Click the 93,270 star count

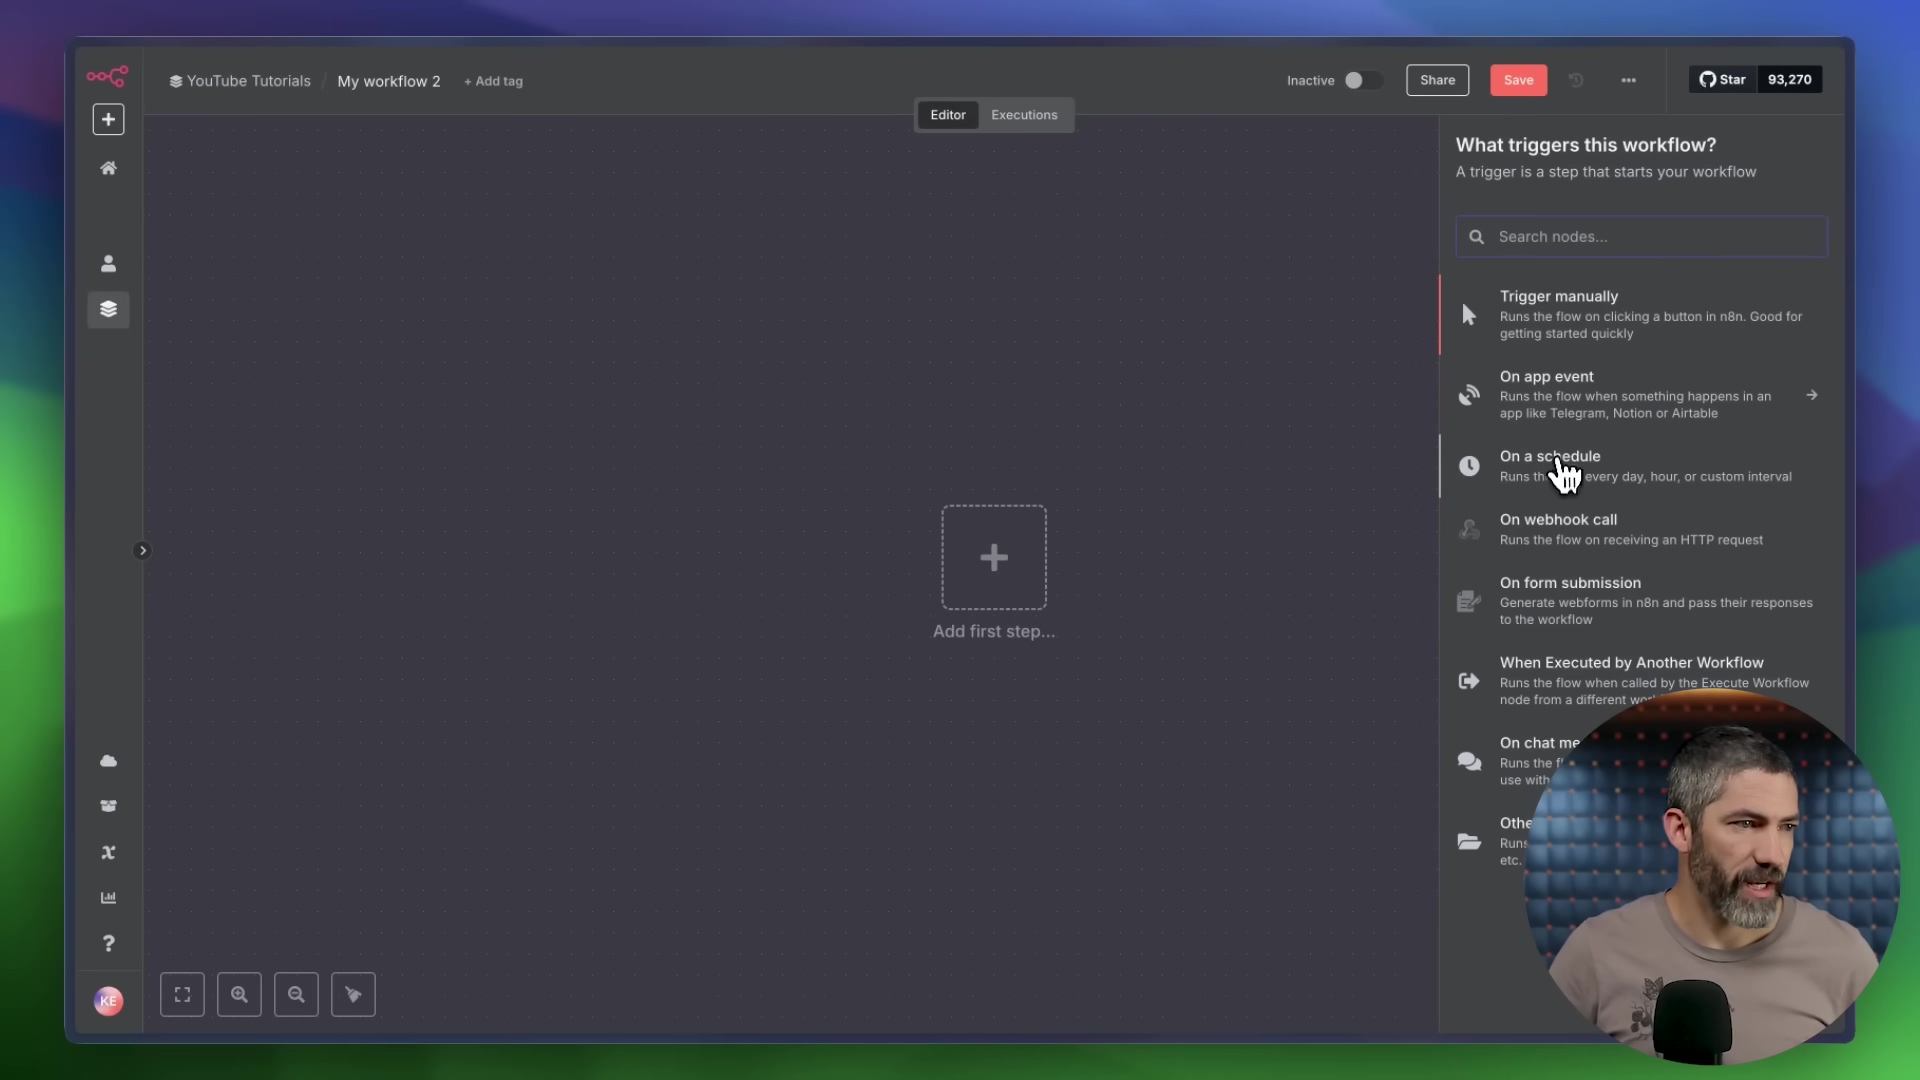(x=1789, y=79)
